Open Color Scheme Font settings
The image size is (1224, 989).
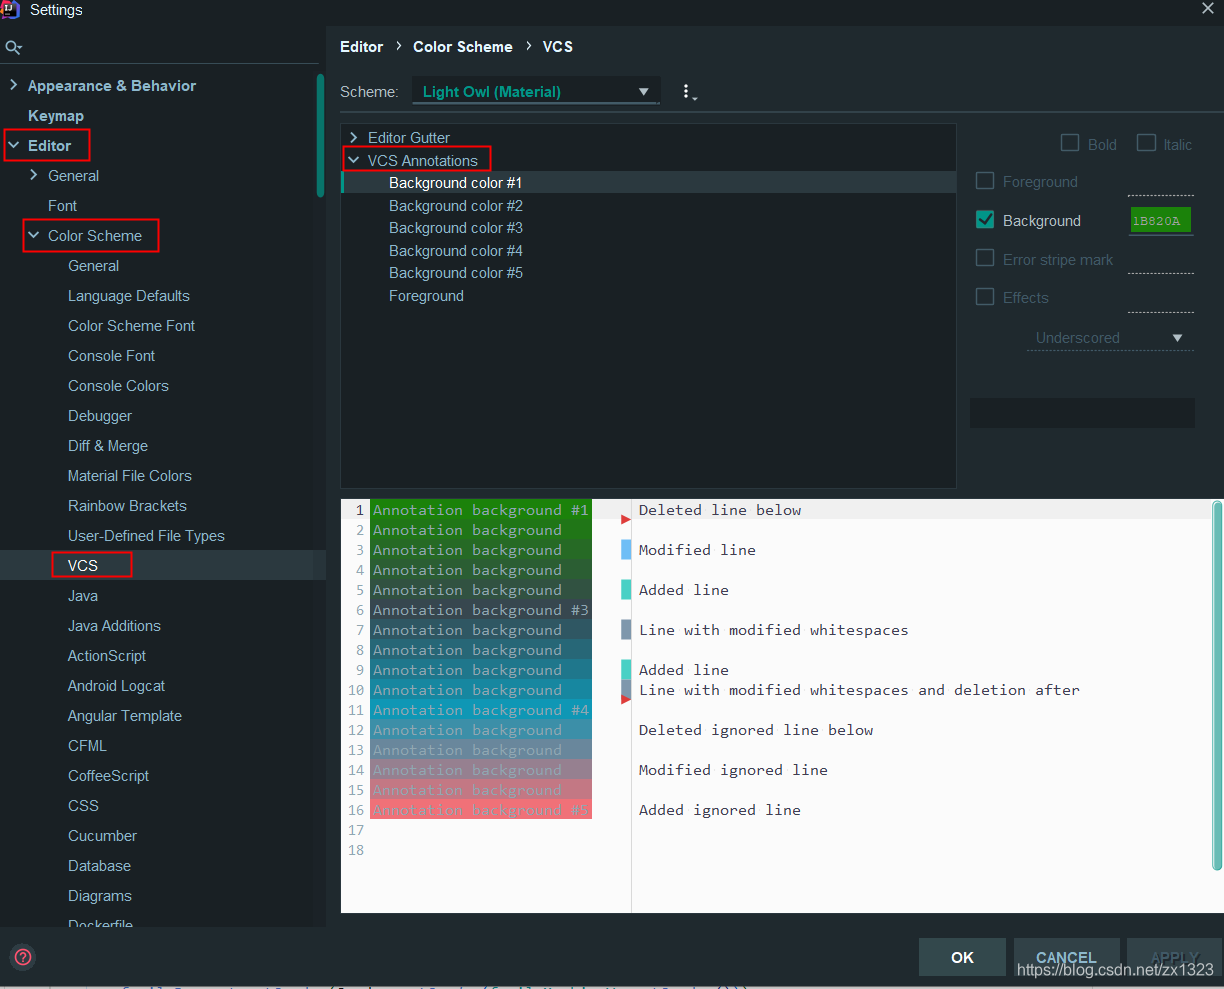click(131, 325)
